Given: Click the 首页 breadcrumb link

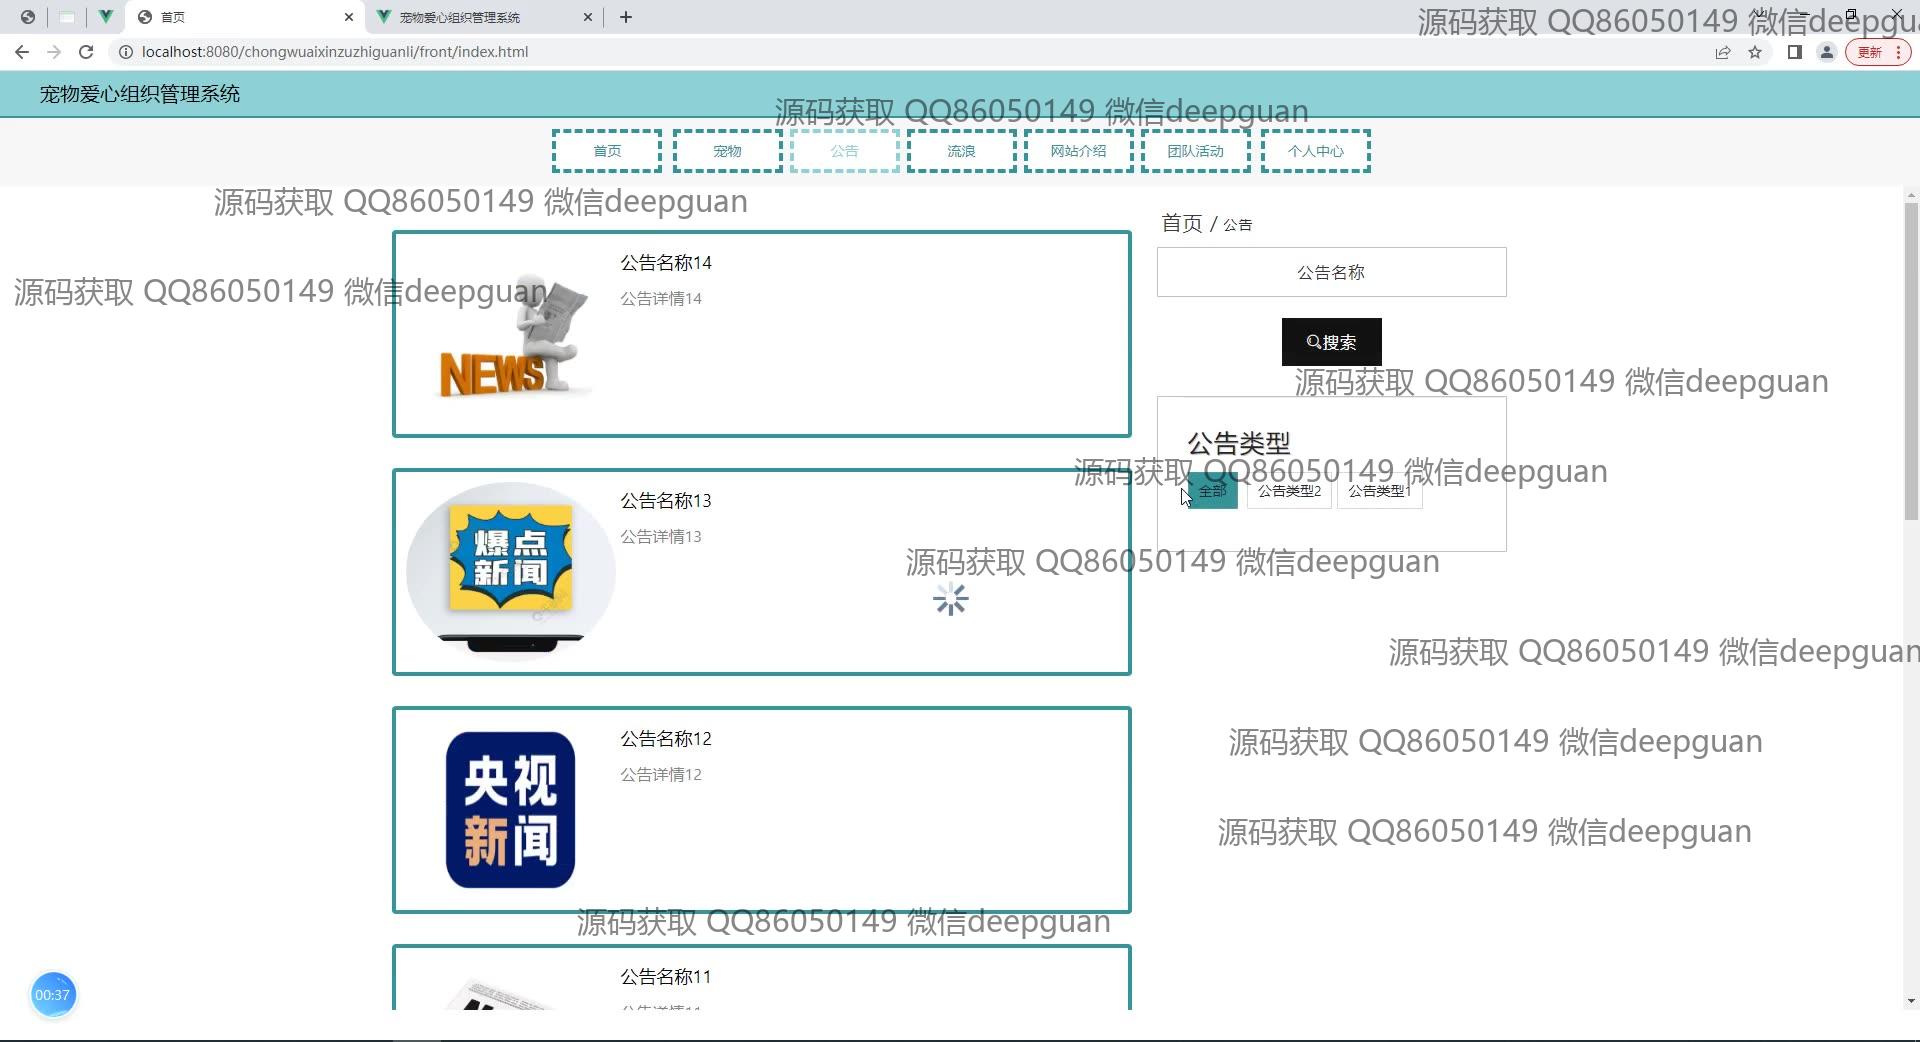Looking at the screenshot, I should tap(1182, 223).
